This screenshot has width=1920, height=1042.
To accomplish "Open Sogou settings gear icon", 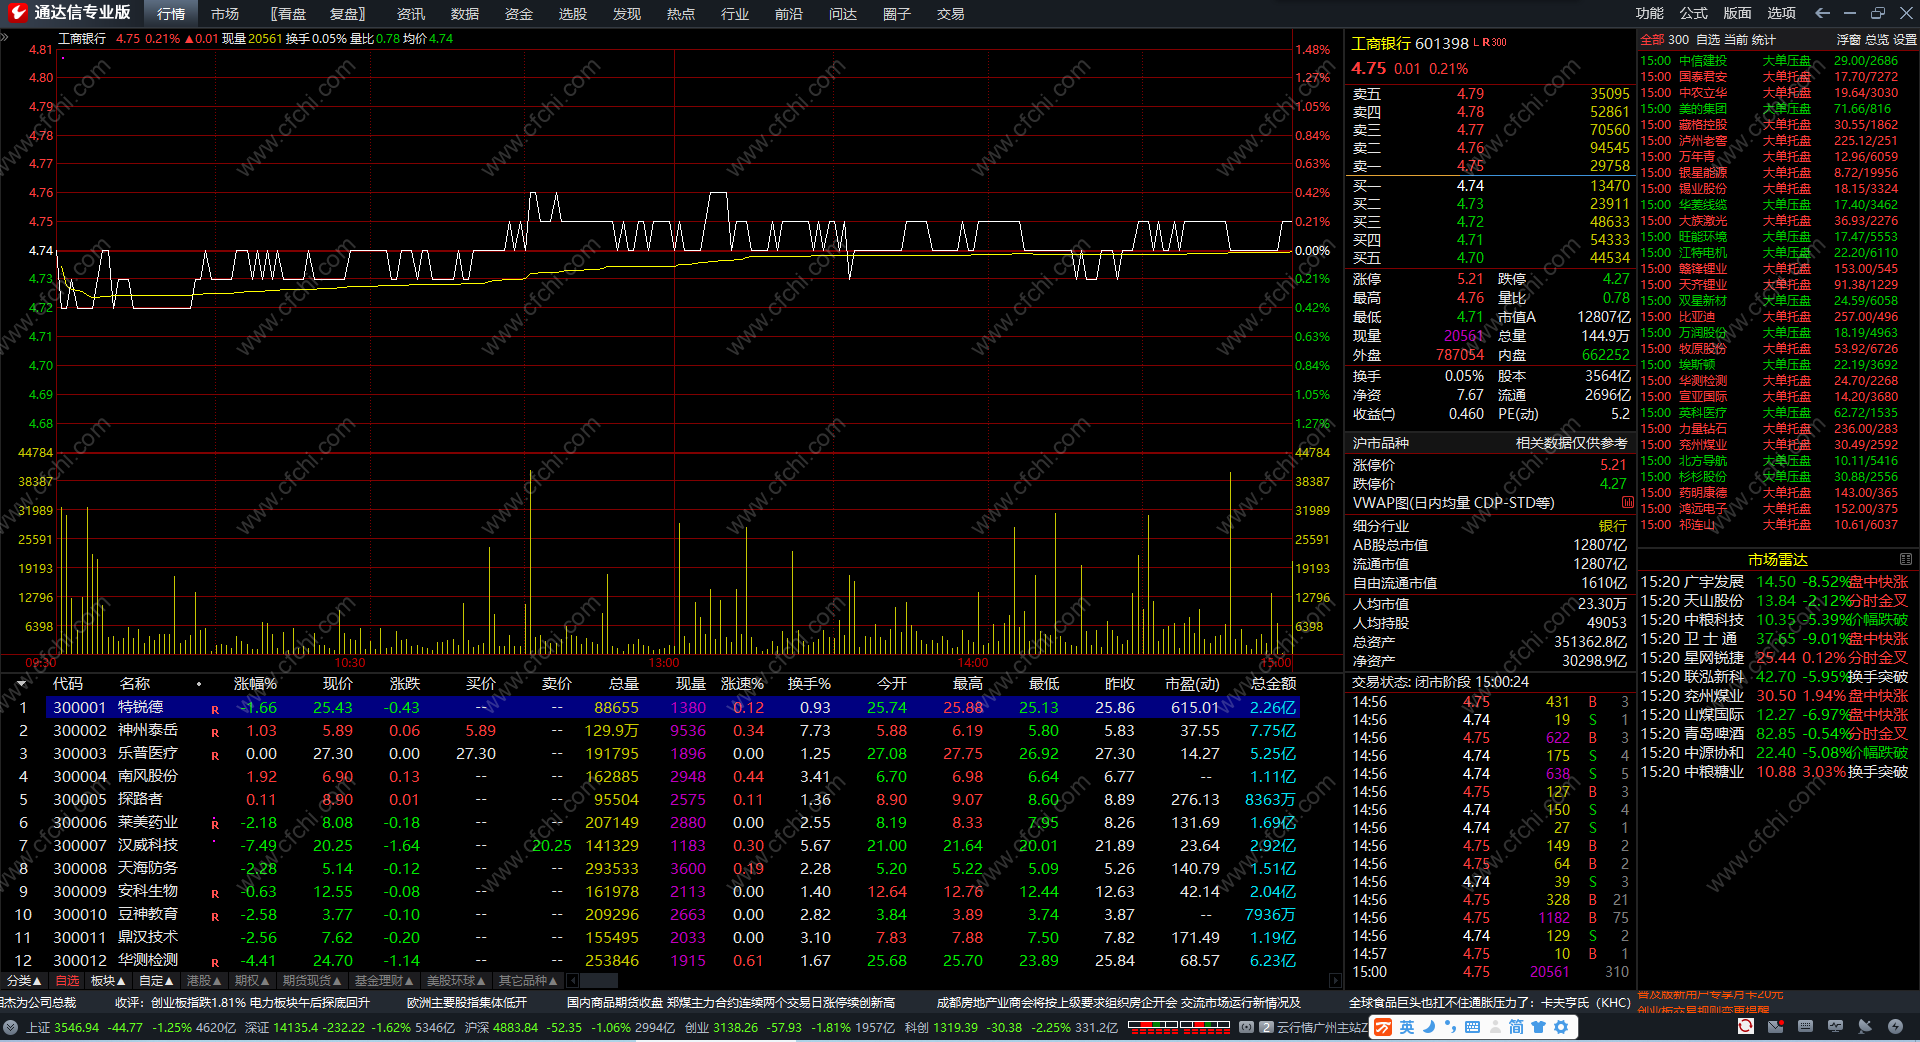I will point(1560,1027).
